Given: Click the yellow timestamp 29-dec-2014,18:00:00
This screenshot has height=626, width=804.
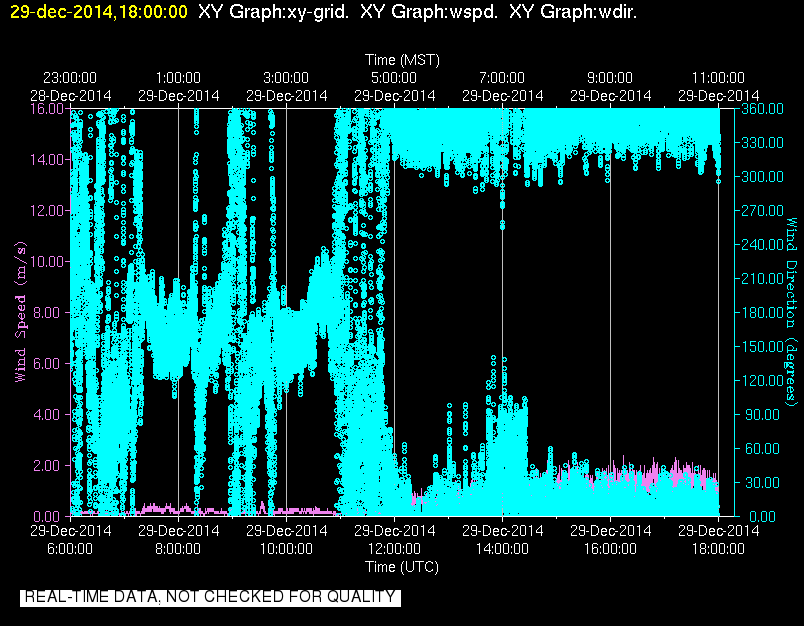Looking at the screenshot, I should tap(99, 12).
